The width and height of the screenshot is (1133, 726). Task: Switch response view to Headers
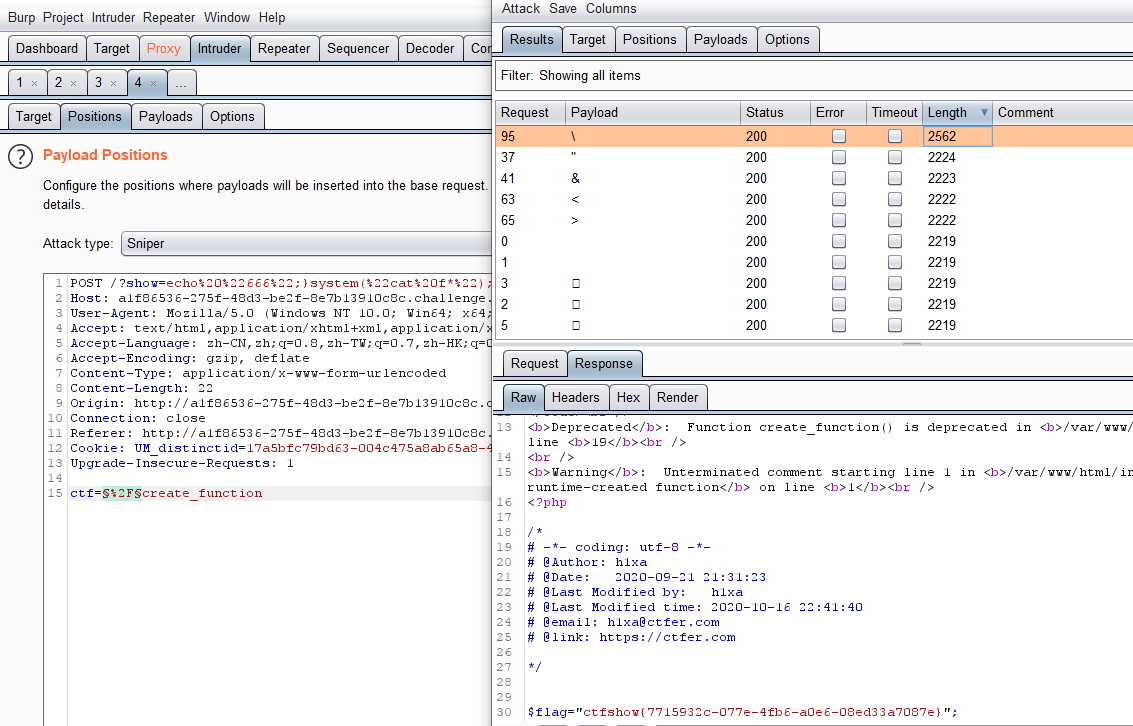click(576, 397)
